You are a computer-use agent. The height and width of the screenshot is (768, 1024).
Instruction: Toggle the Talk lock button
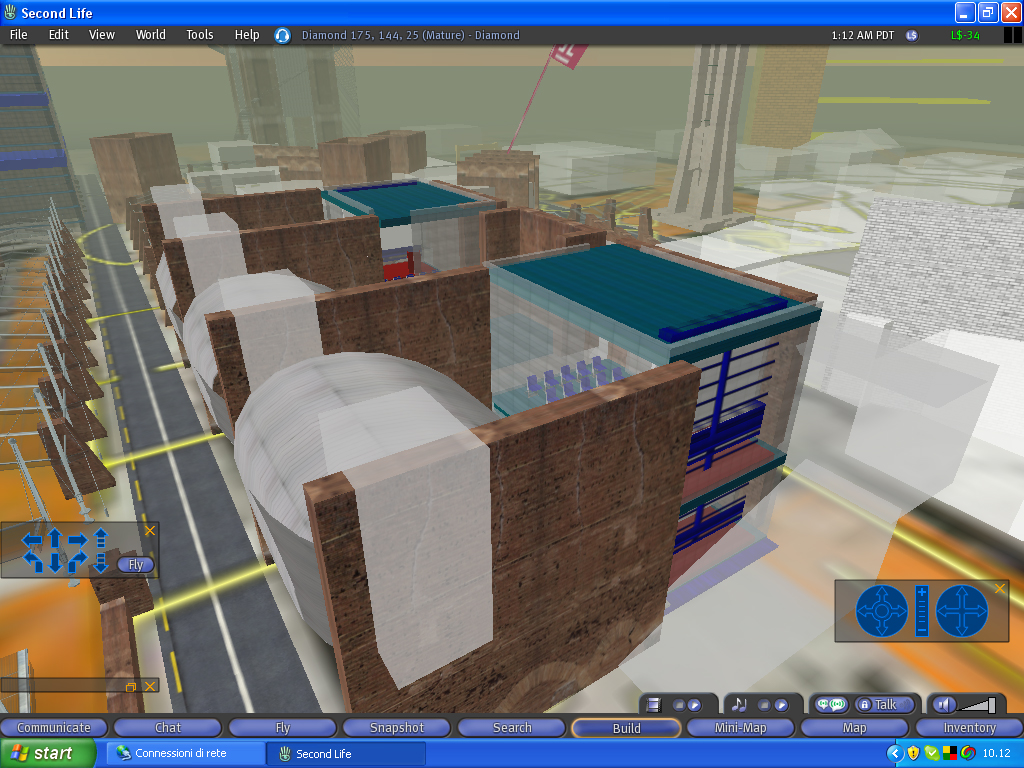864,705
